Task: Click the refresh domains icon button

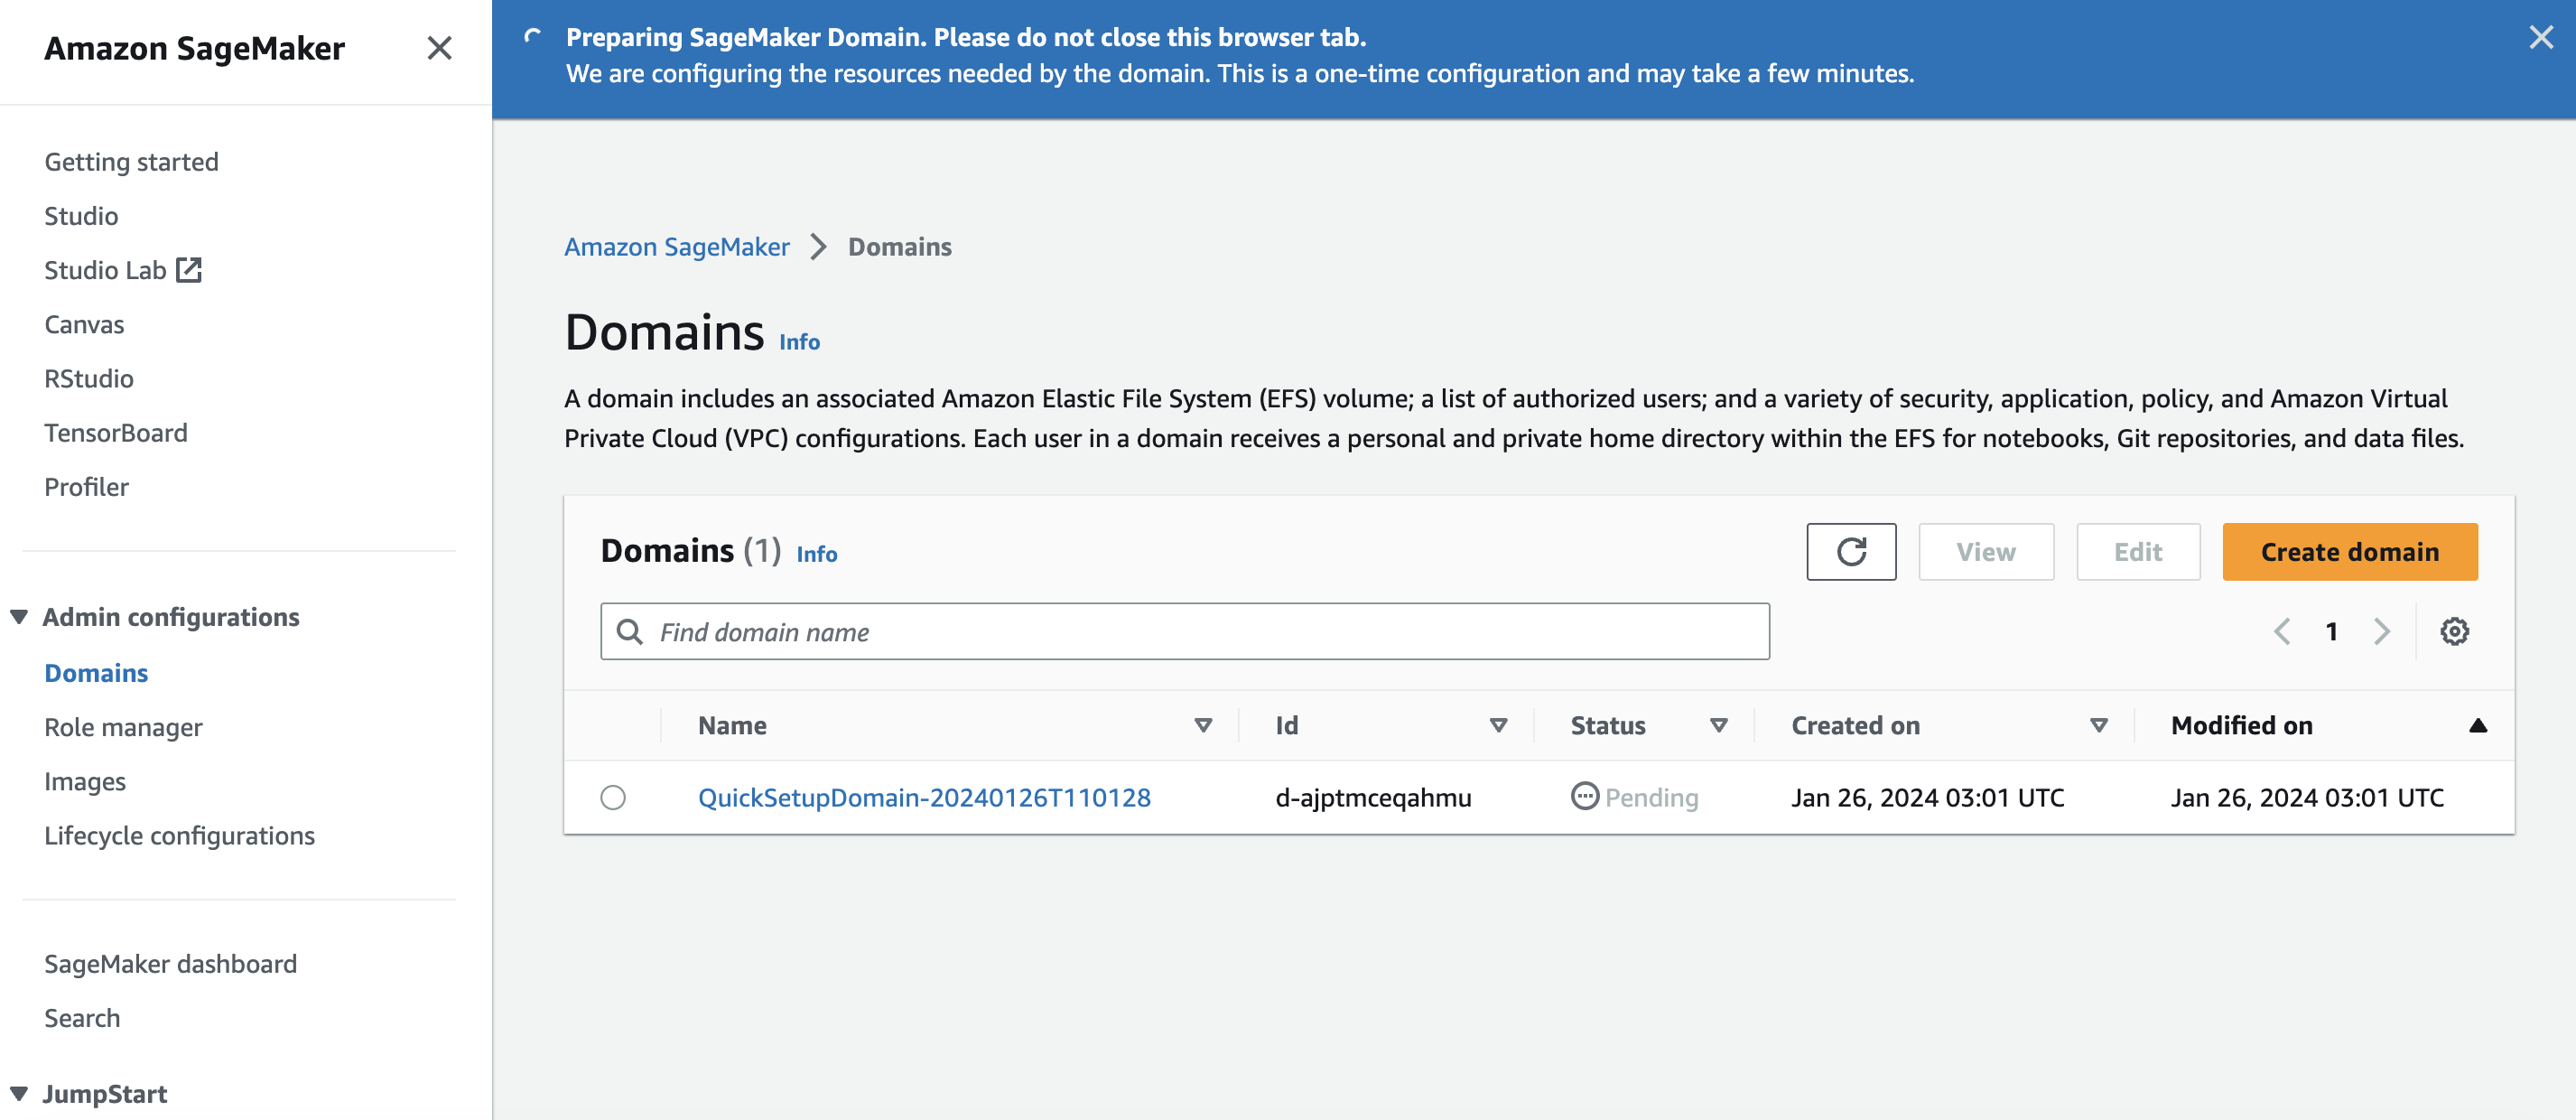Action: coord(1850,552)
